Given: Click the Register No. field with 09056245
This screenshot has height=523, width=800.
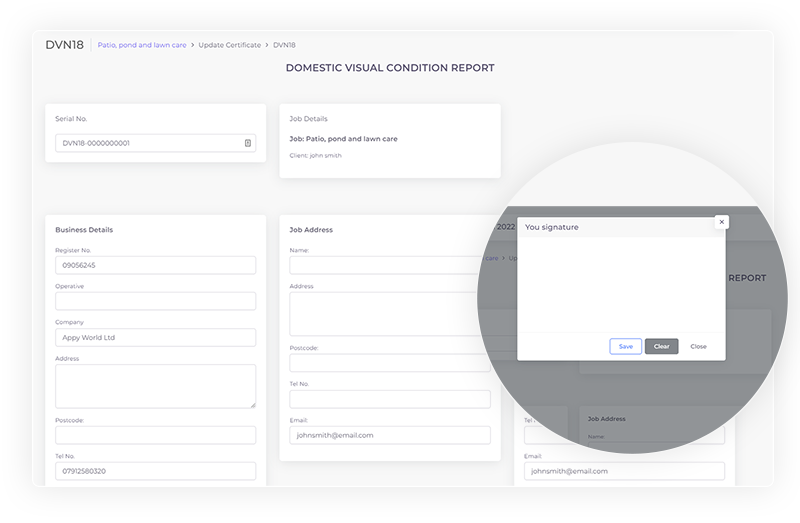Looking at the screenshot, I should click(x=155, y=265).
